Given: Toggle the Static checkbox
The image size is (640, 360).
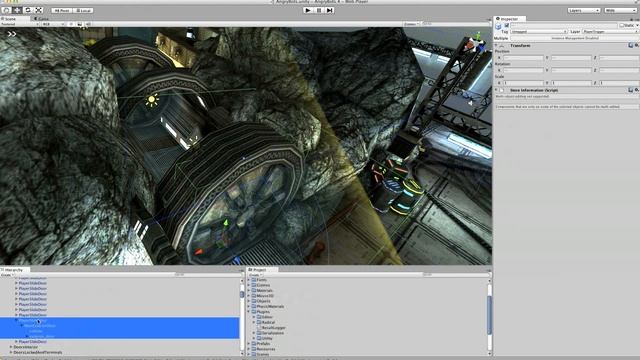Looking at the screenshot, I should [x=622, y=25].
